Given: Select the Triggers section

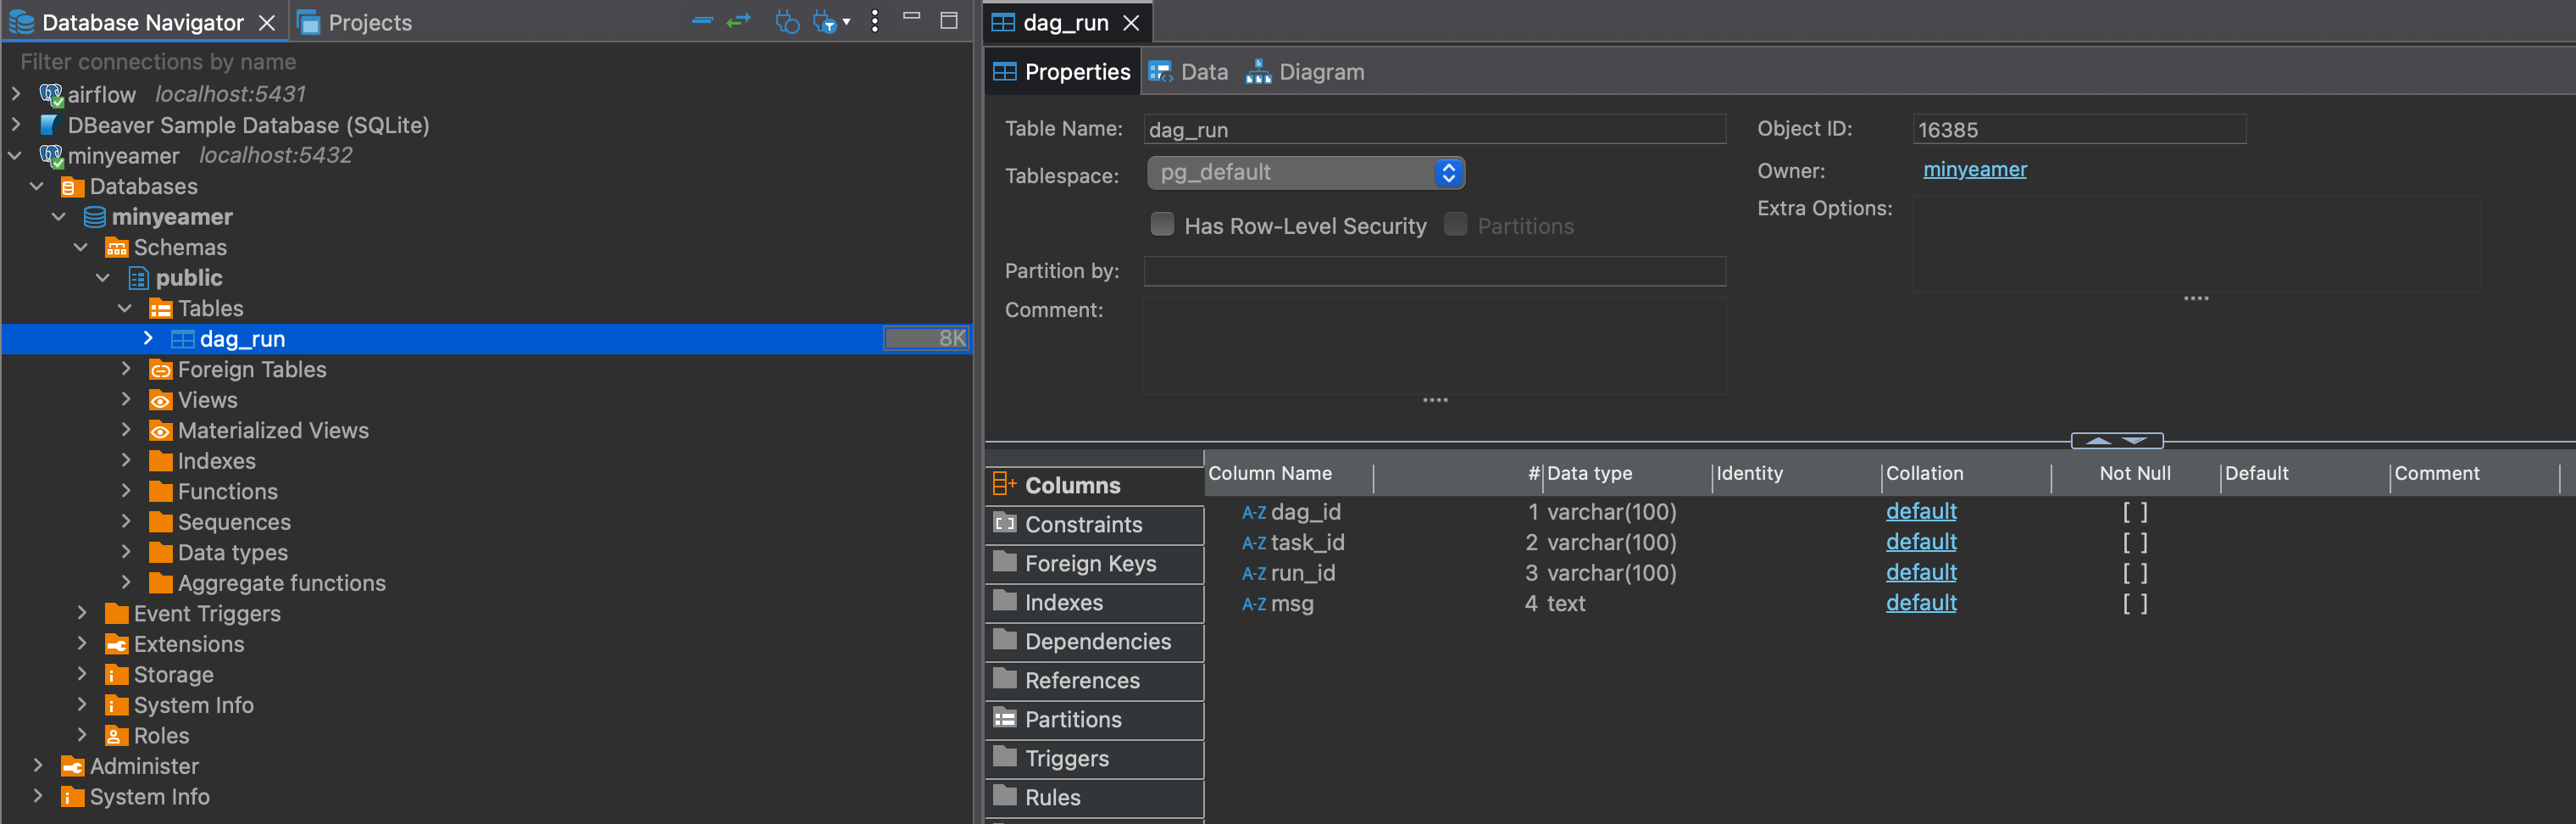Looking at the screenshot, I should (x=1095, y=758).
